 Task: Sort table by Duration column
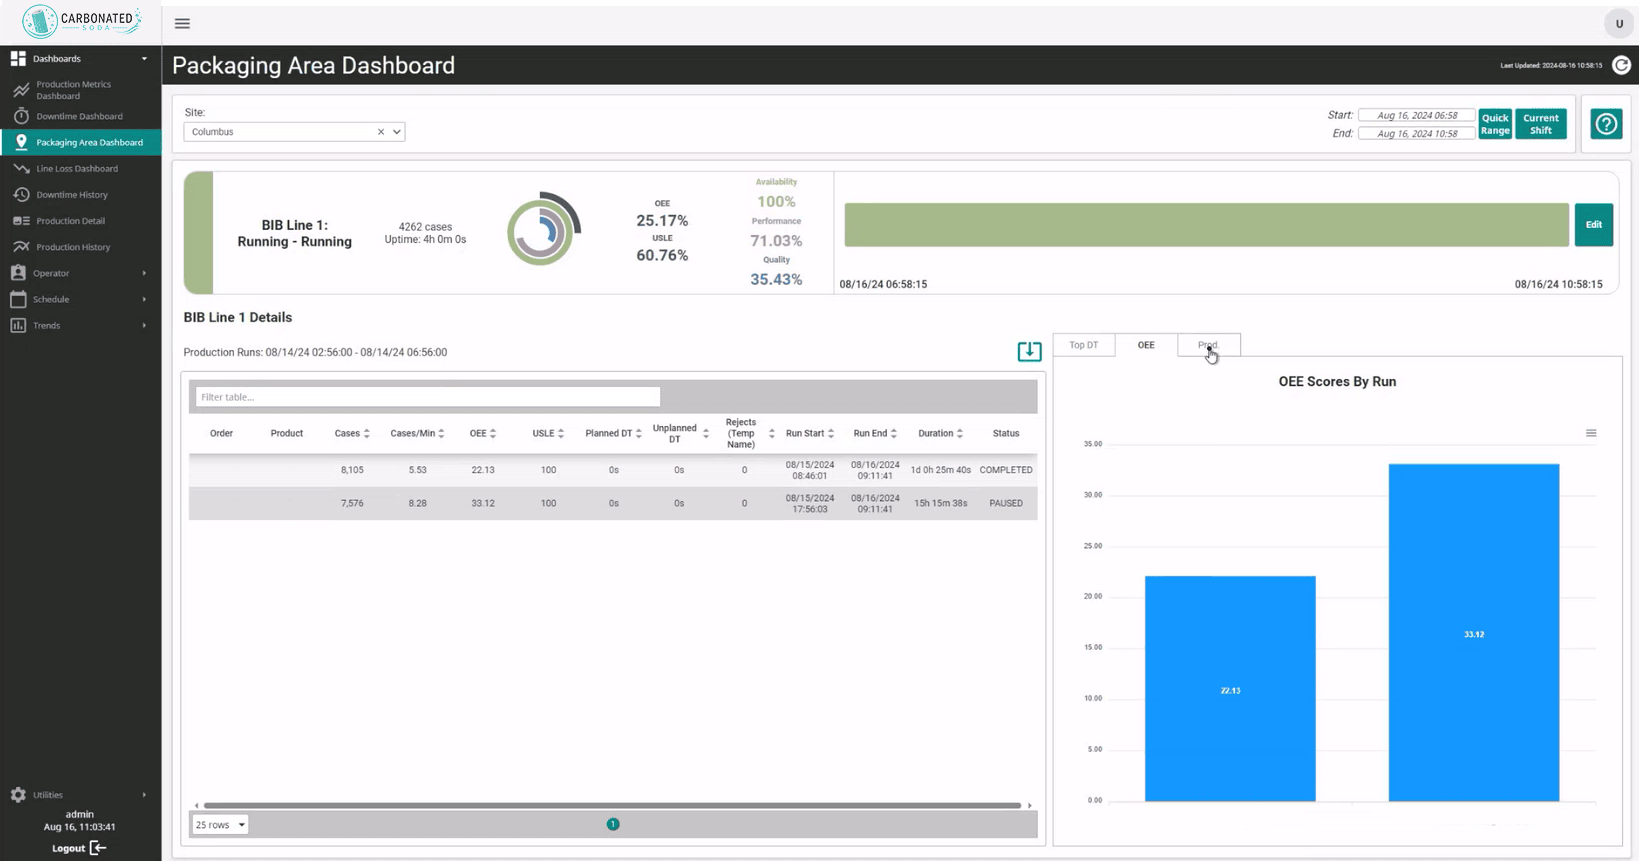click(960, 434)
